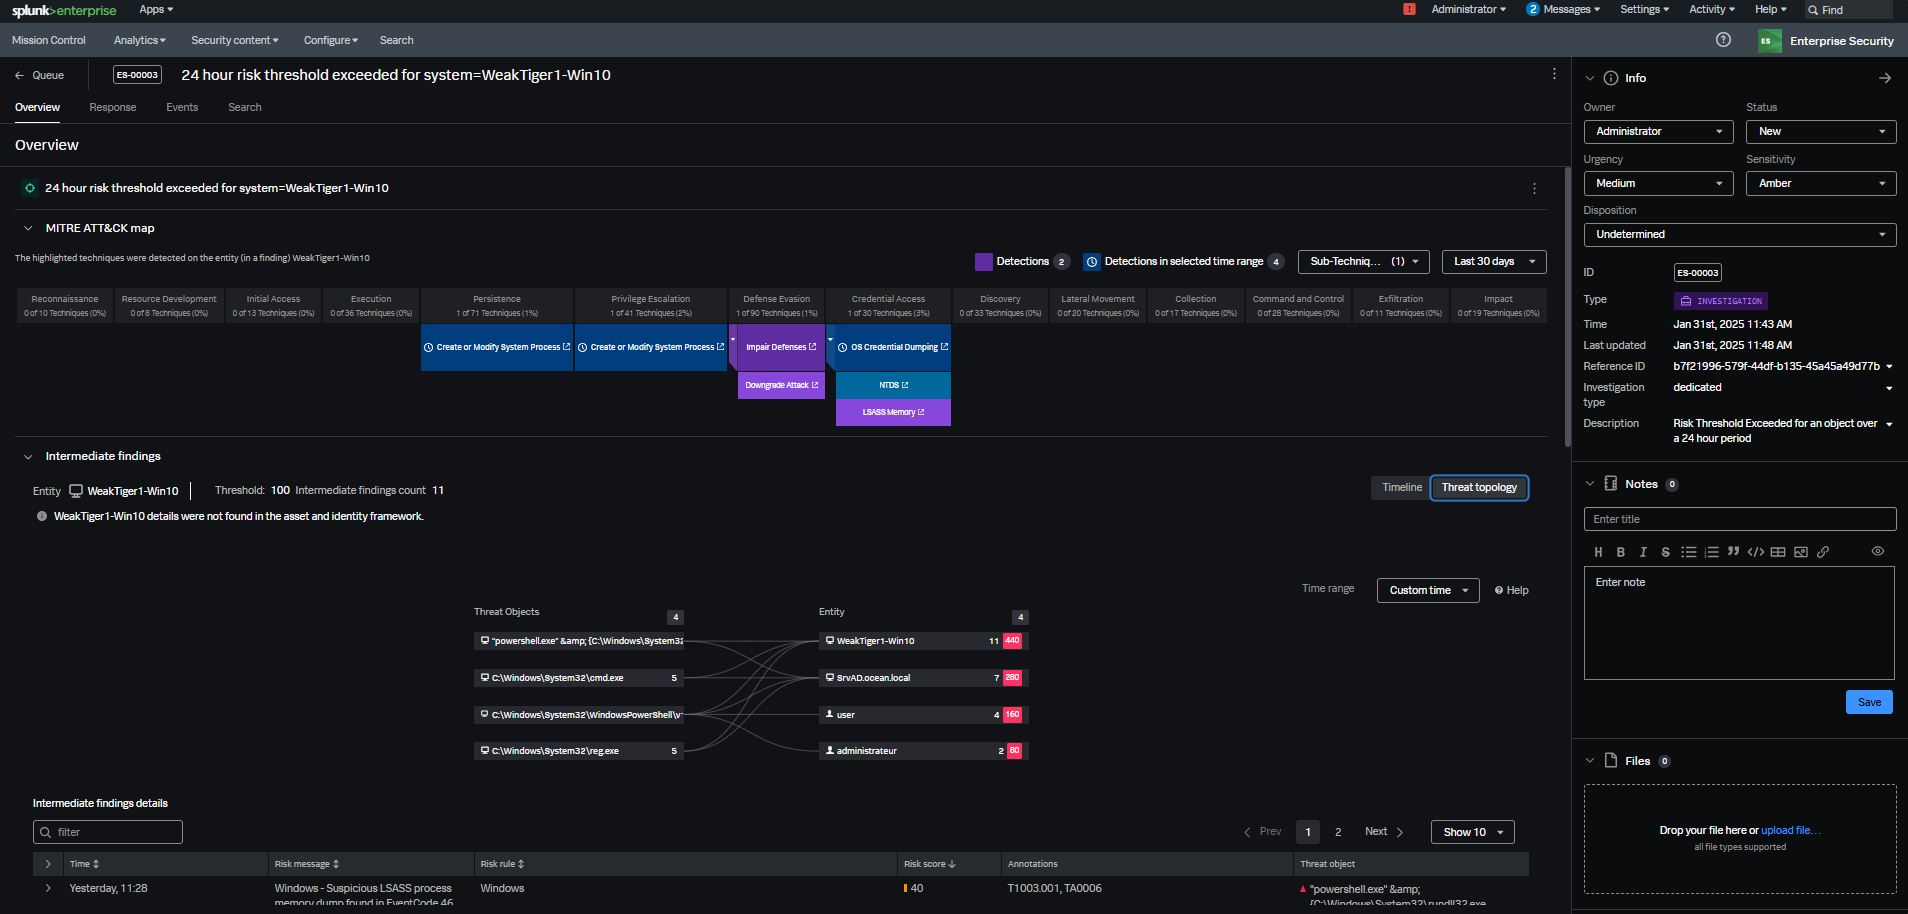Open the Search tab beside Events
The height and width of the screenshot is (914, 1908).
click(244, 107)
